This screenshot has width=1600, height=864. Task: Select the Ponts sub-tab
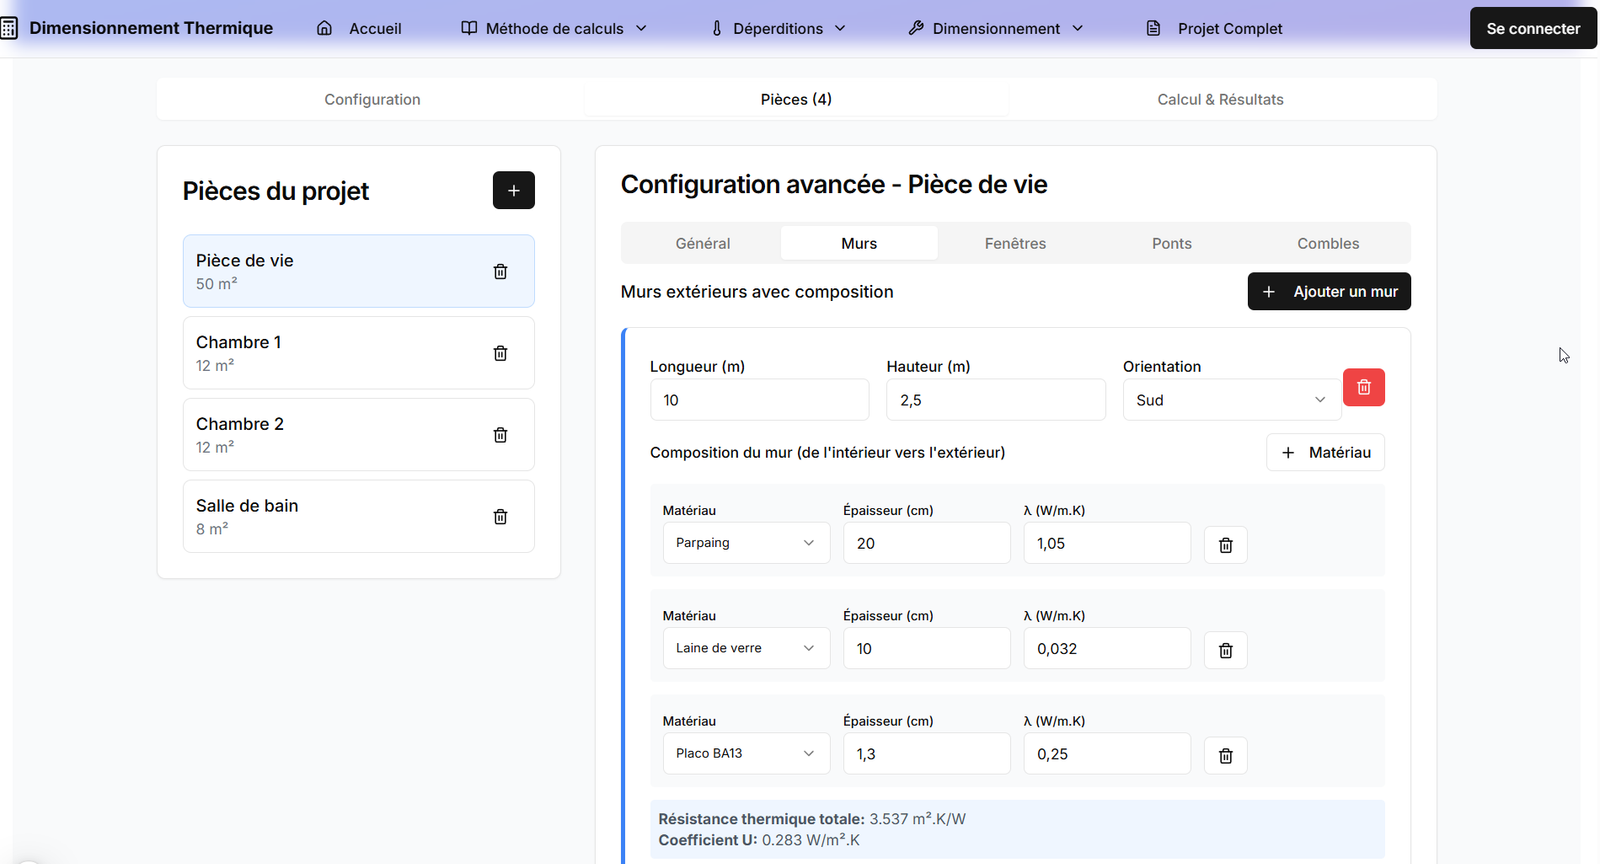point(1172,243)
